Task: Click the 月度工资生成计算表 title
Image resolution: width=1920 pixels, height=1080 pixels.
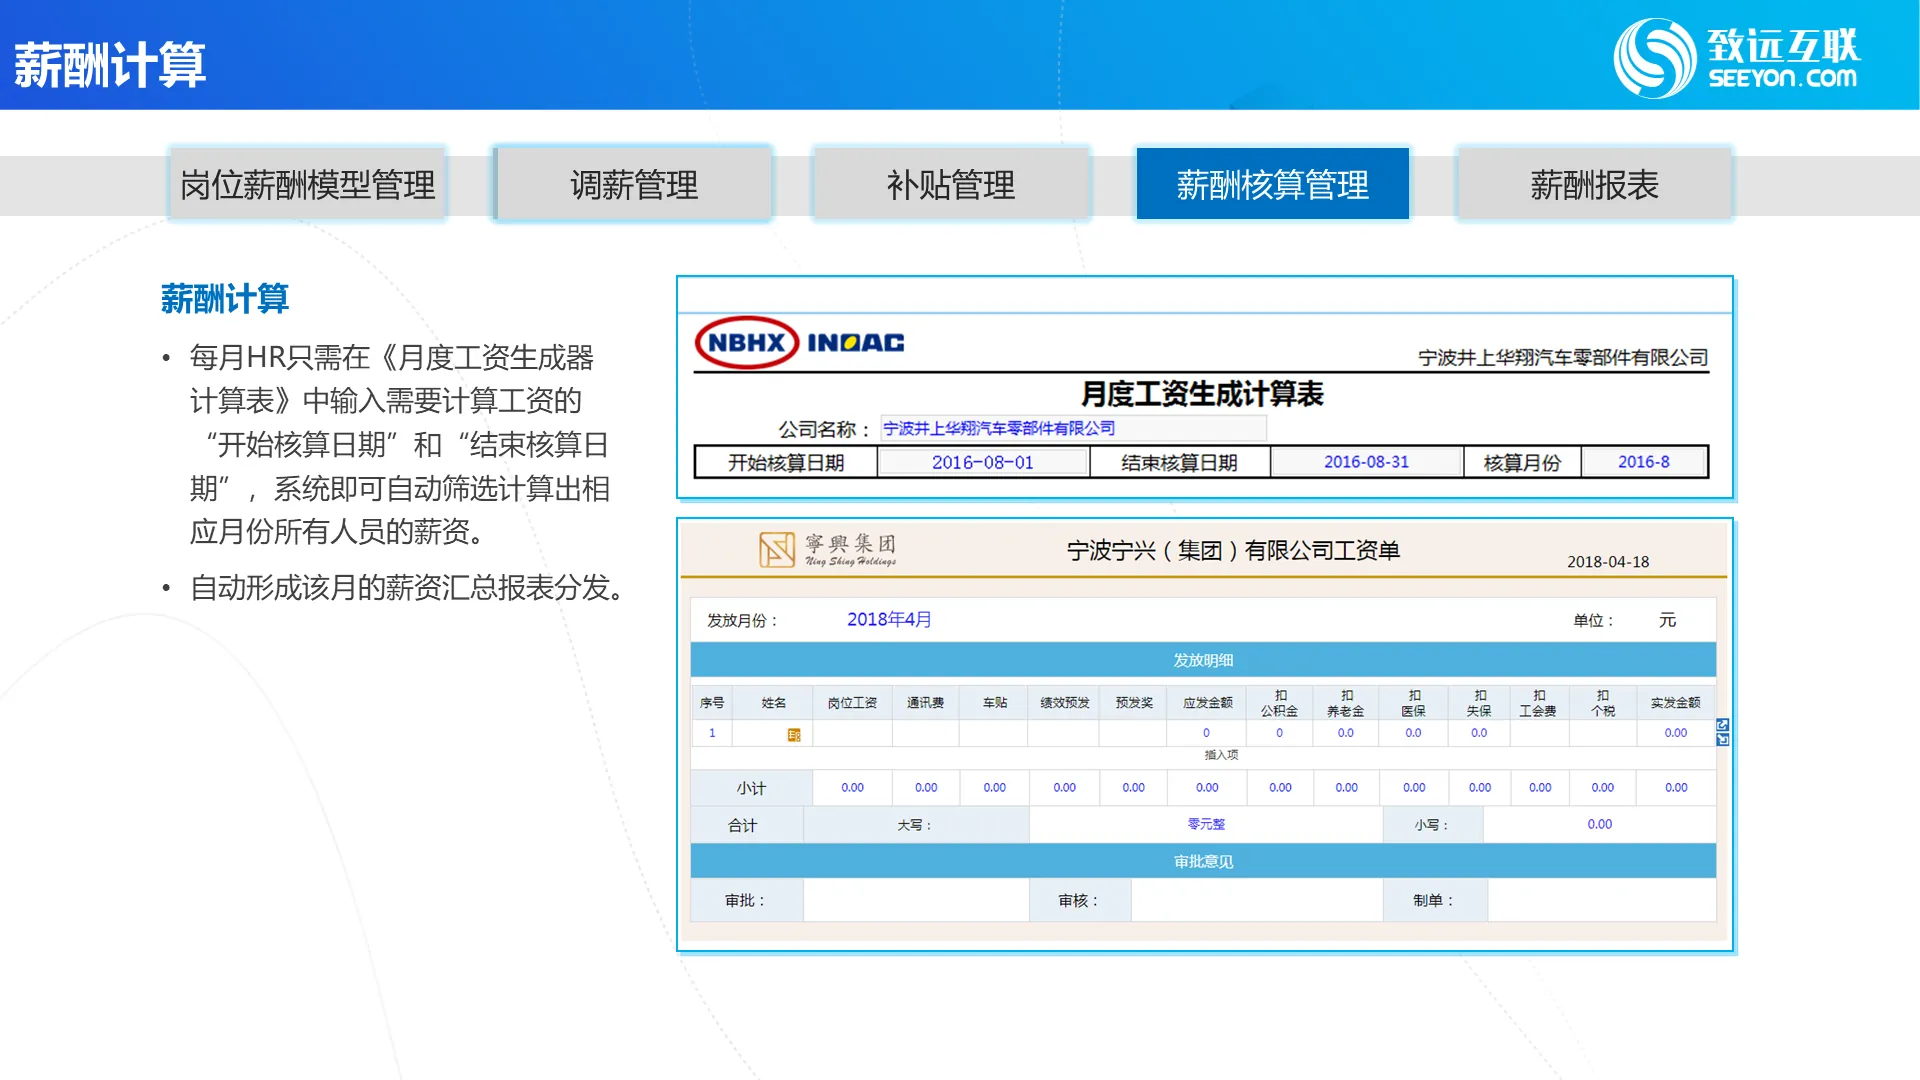Action: [x=1202, y=394]
